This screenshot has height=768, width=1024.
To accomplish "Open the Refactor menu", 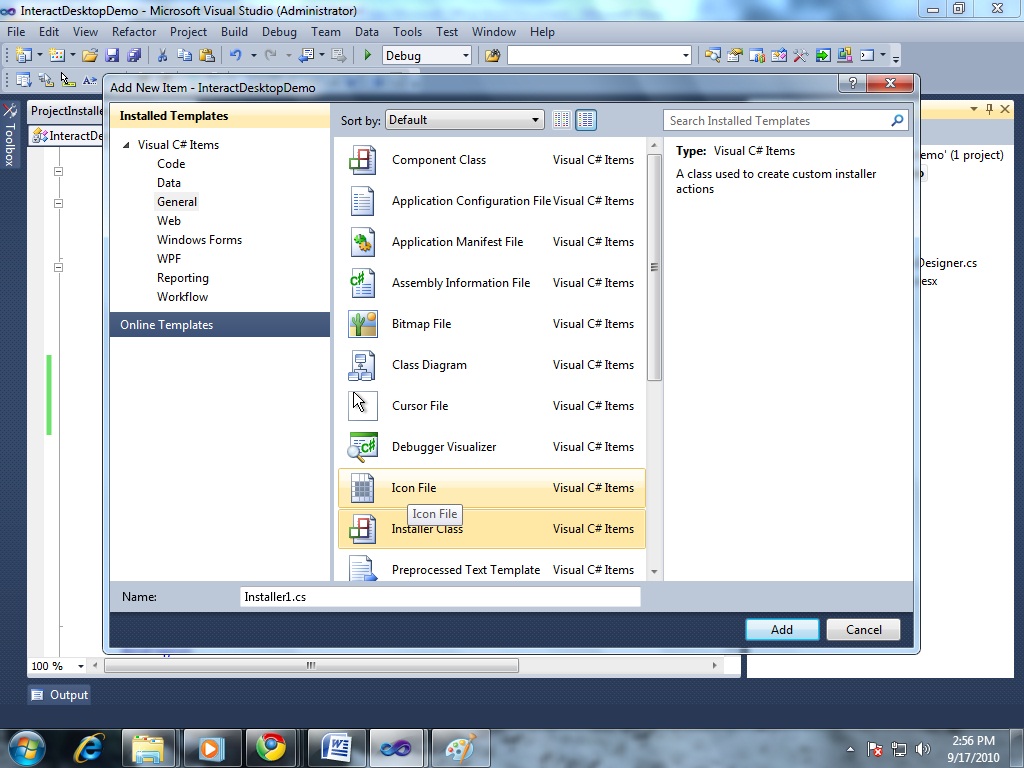I will [134, 32].
